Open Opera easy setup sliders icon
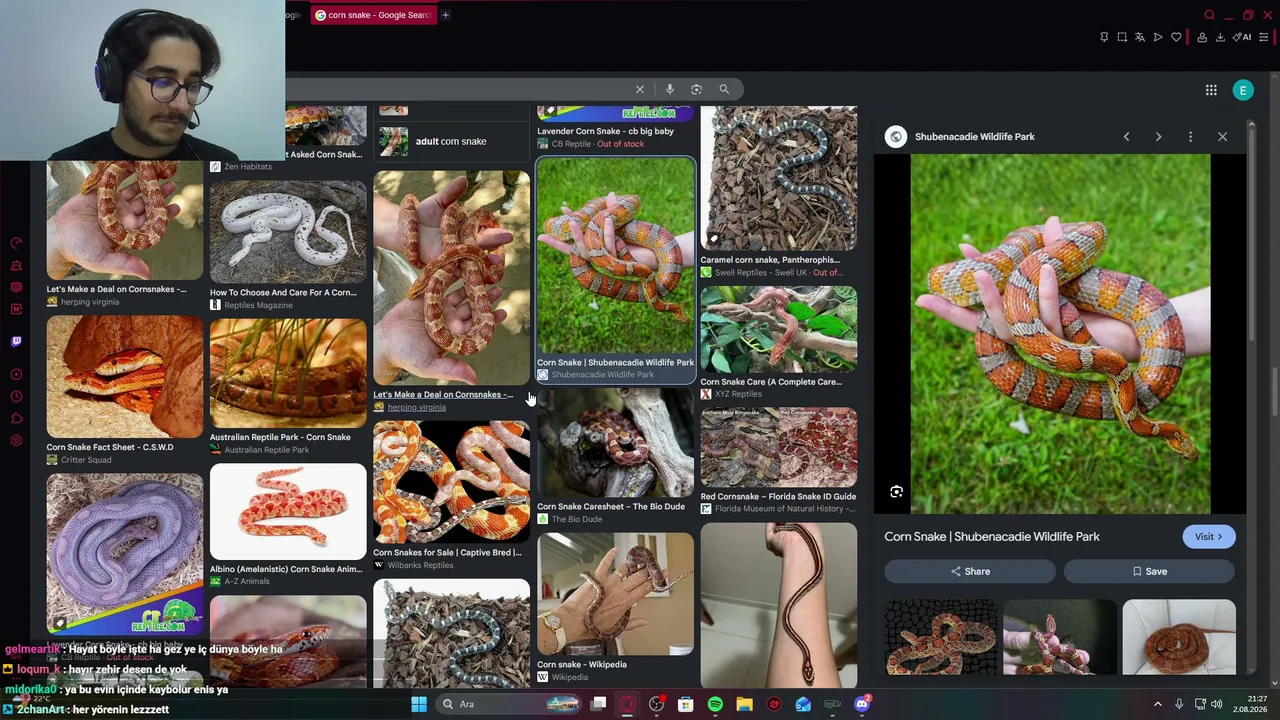This screenshot has height=720, width=1280. tap(1264, 37)
